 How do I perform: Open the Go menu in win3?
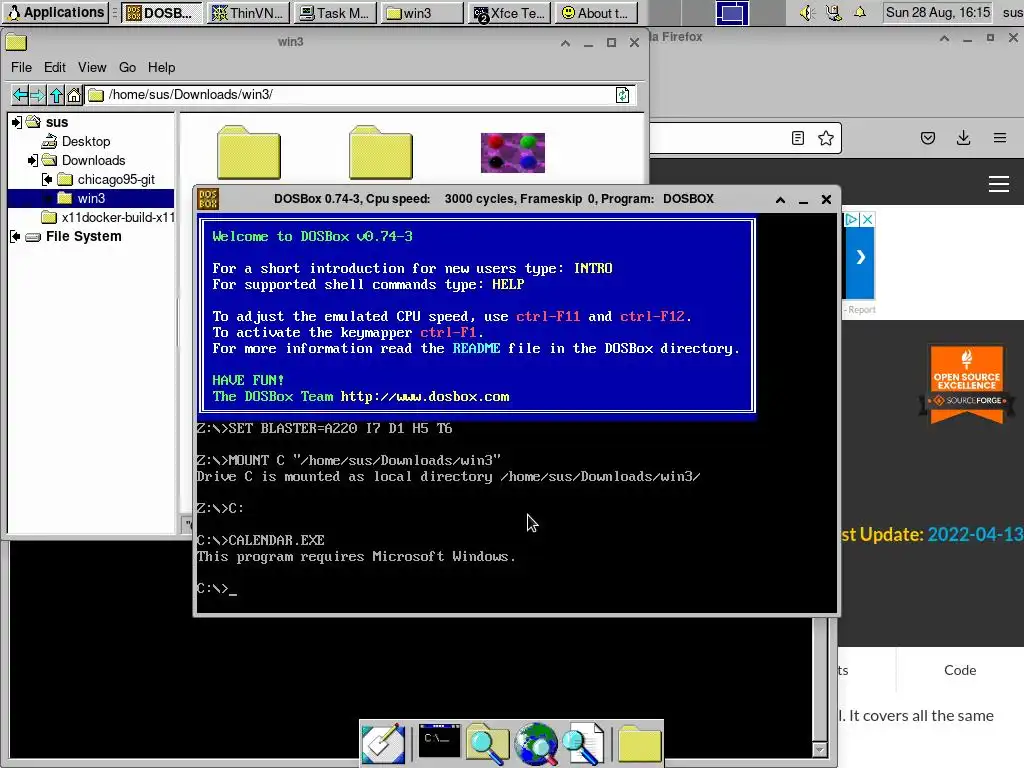tap(127, 67)
